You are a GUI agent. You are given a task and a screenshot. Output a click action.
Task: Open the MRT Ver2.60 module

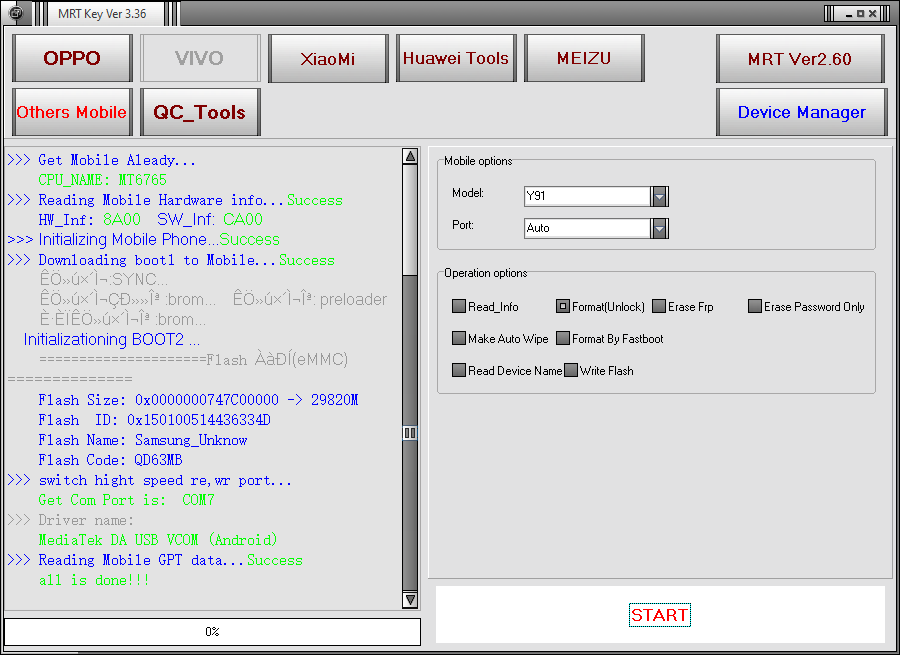800,59
